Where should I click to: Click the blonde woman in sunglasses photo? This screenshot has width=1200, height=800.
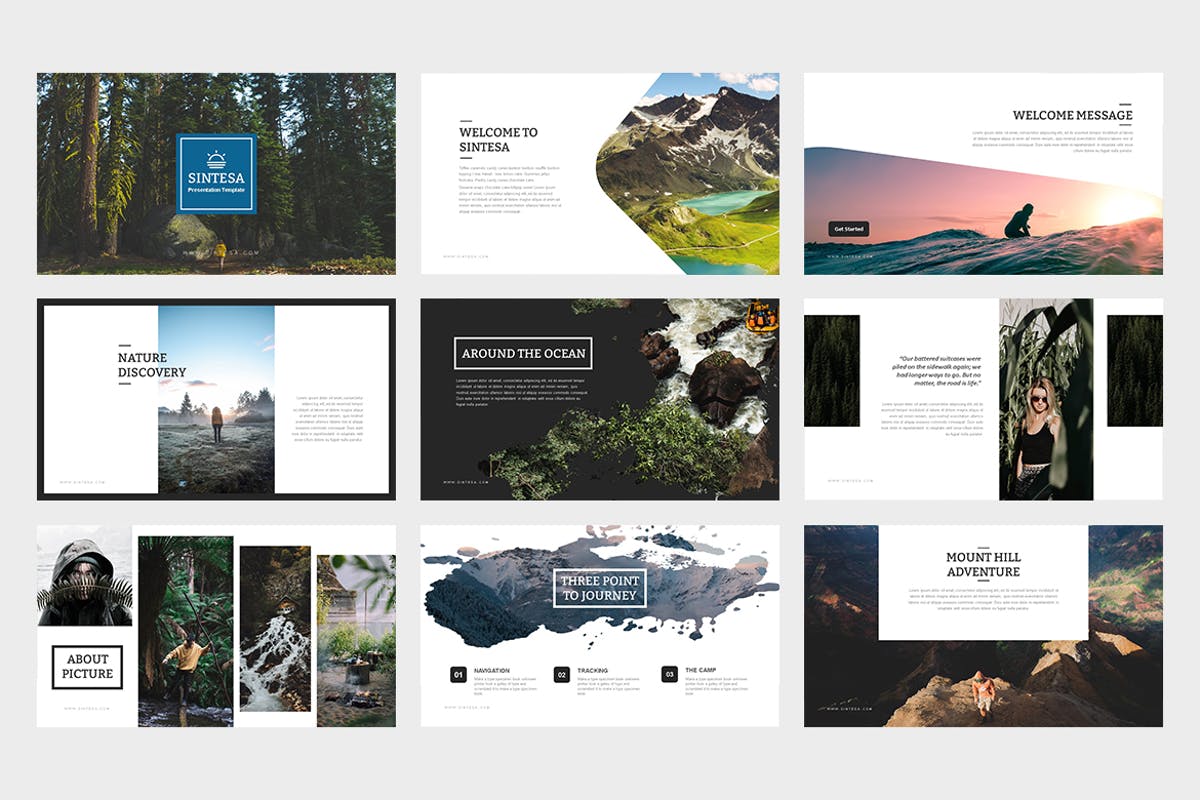click(1045, 400)
